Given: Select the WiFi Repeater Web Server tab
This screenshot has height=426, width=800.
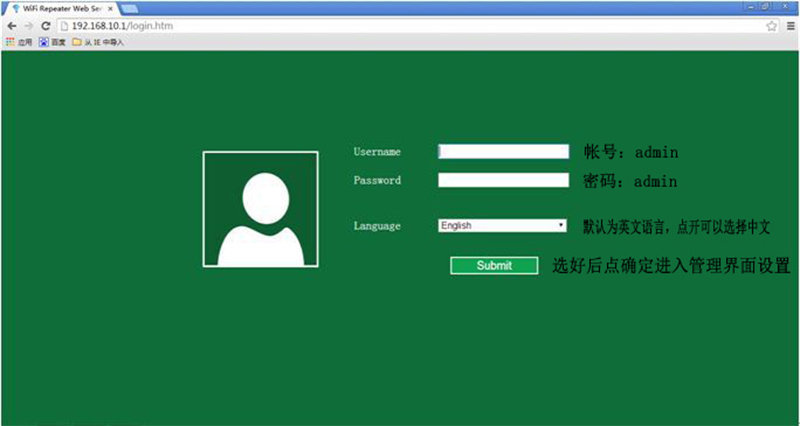Looking at the screenshot, I should pos(60,9).
